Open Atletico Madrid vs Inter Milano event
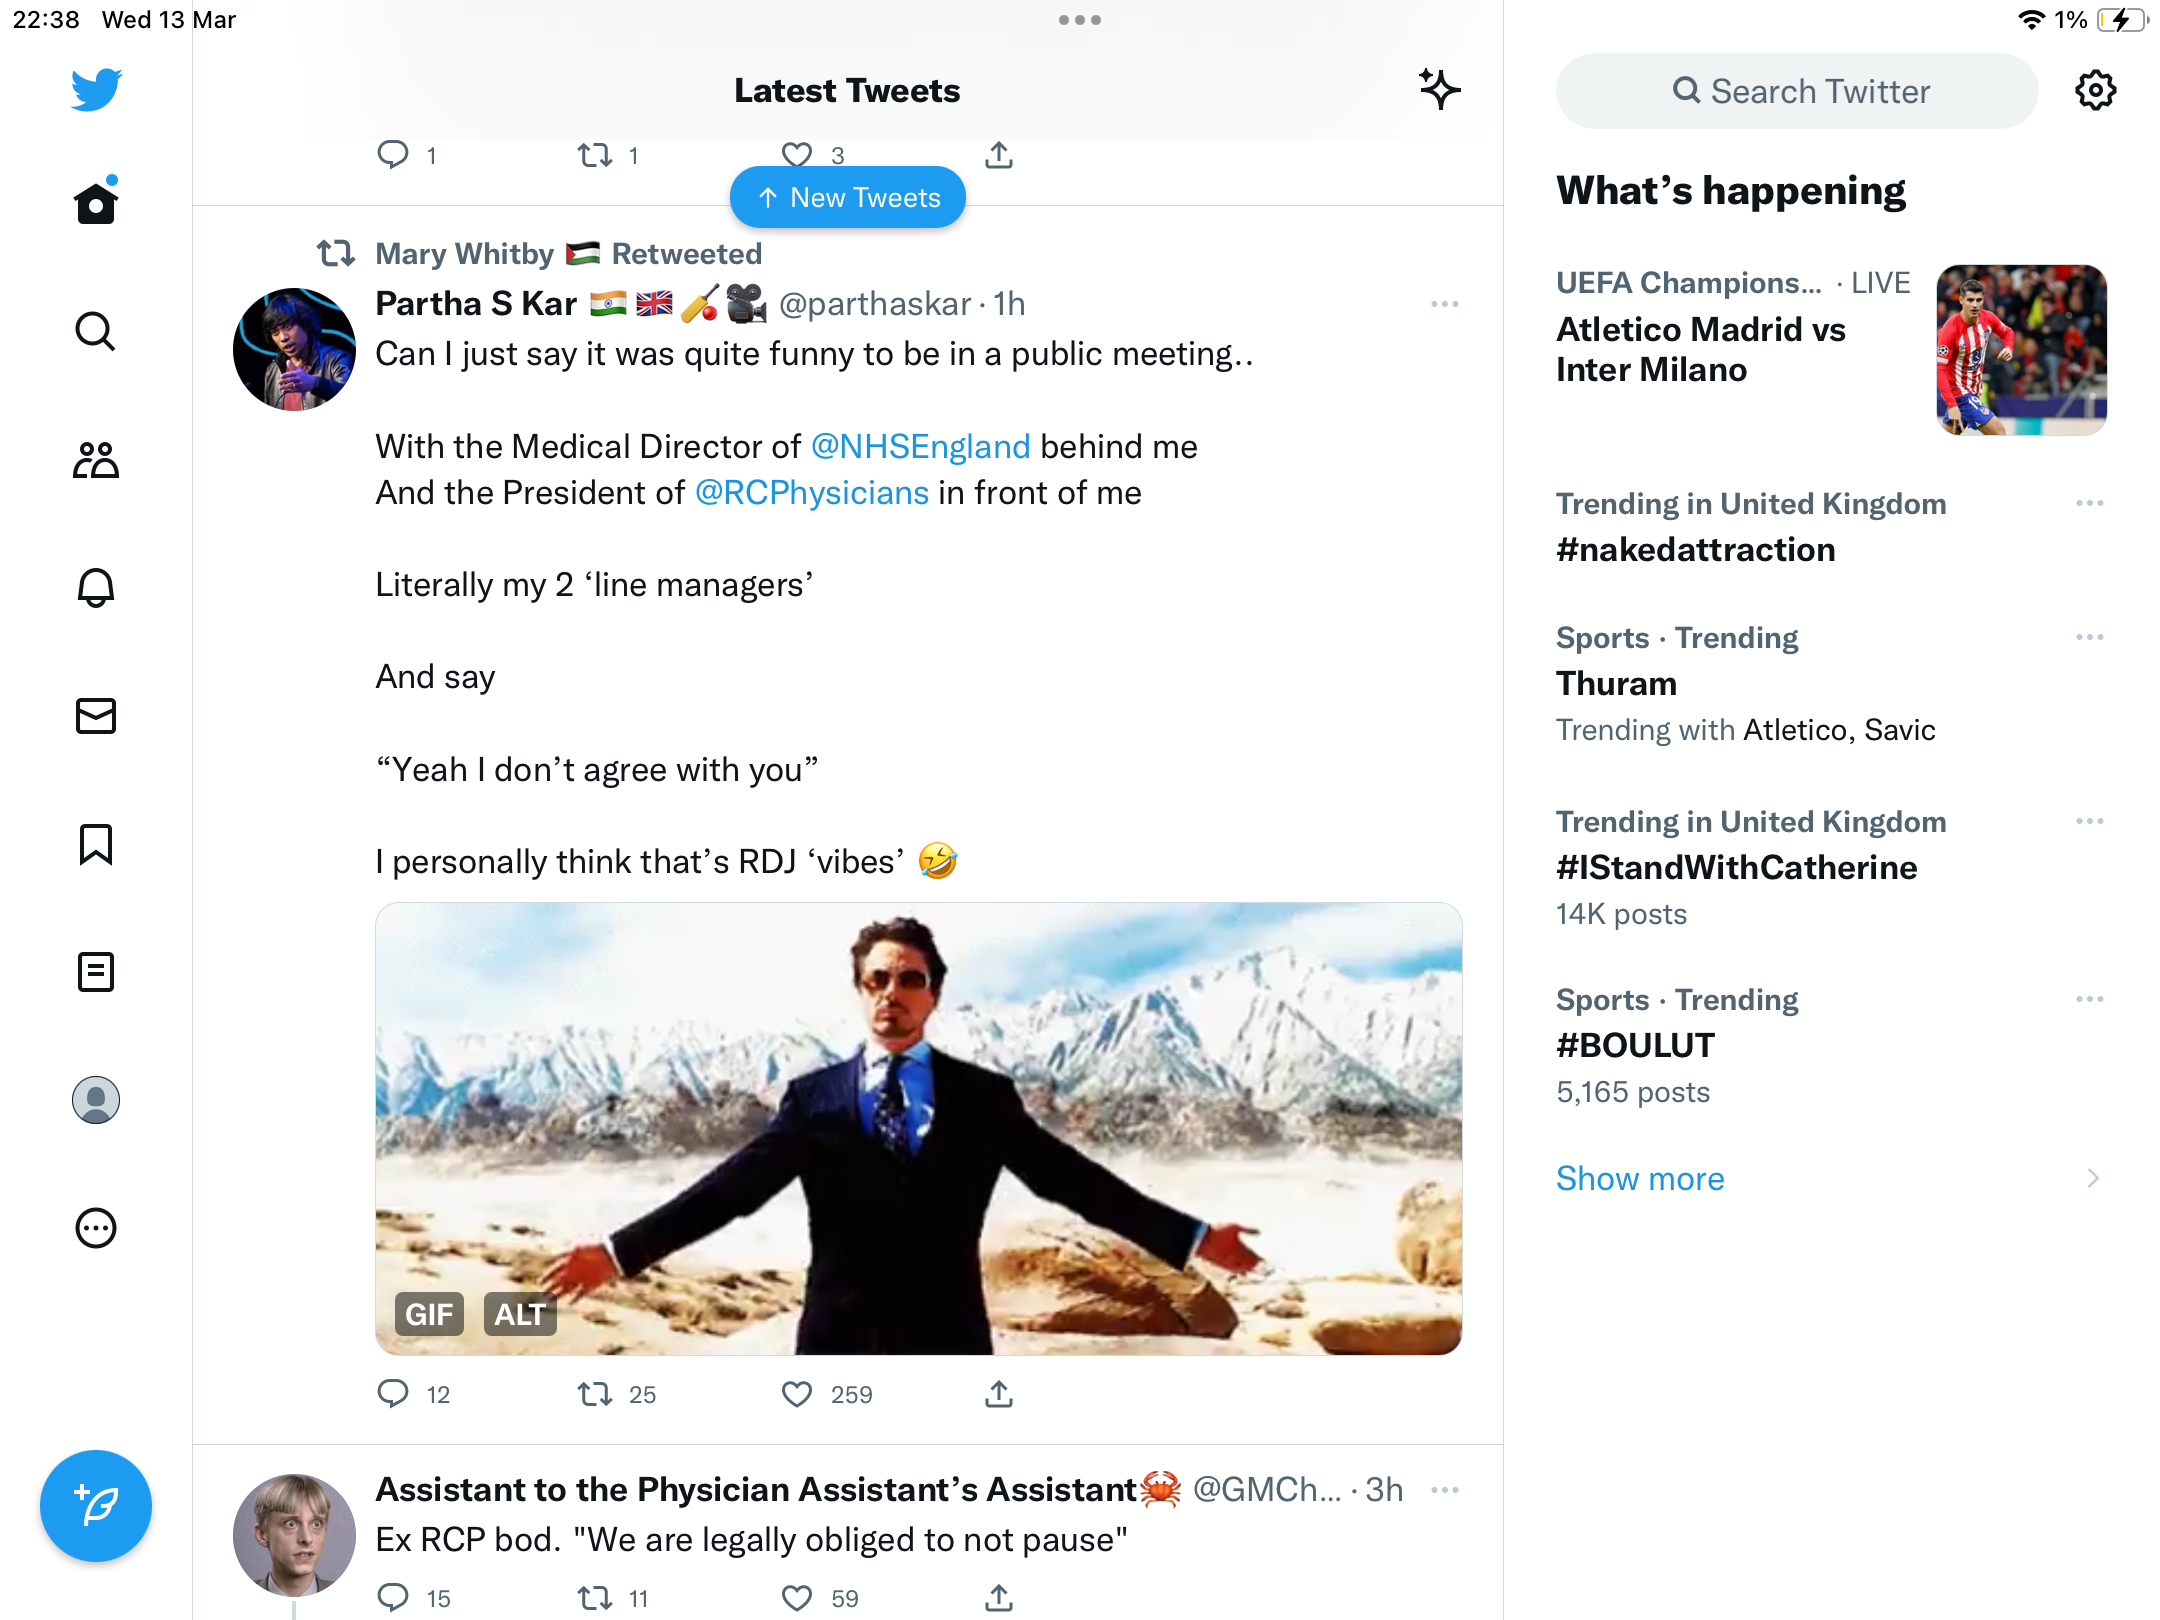The width and height of the screenshot is (2160, 1620). click(1701, 349)
